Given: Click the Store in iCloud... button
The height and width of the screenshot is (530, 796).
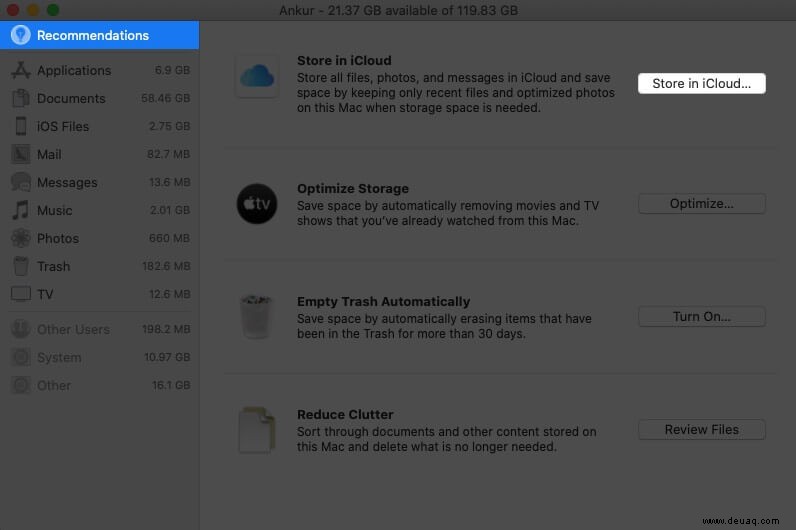Looking at the screenshot, I should 702,83.
